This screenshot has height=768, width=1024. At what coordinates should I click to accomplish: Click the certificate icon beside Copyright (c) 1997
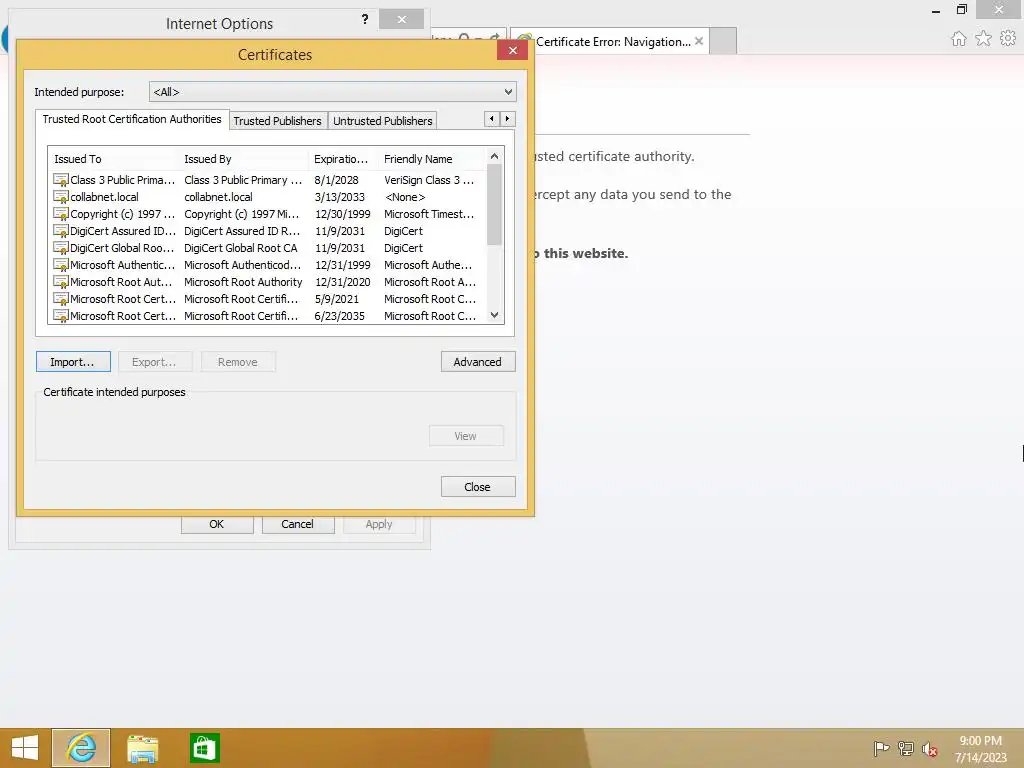pyautogui.click(x=61, y=214)
